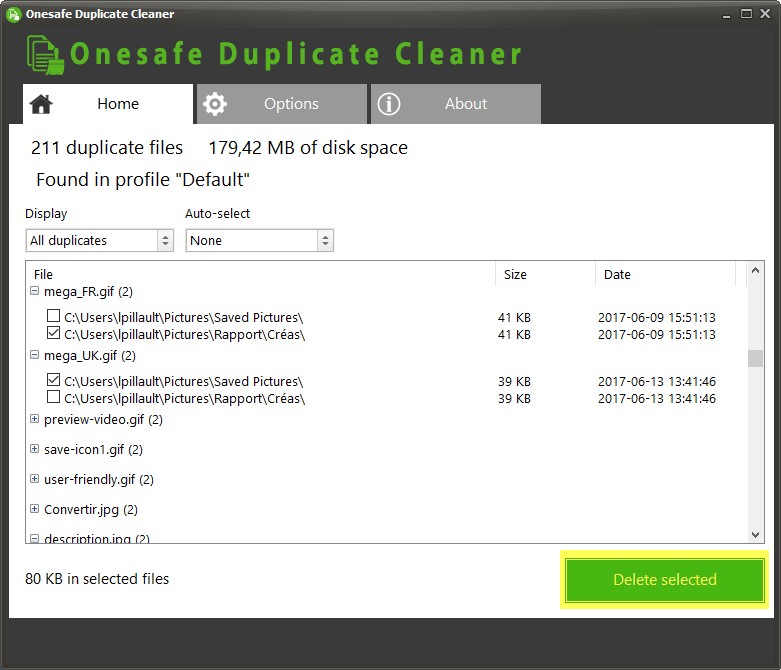Open the Display 'All duplicates' dropdown
The height and width of the screenshot is (670, 781).
100,241
